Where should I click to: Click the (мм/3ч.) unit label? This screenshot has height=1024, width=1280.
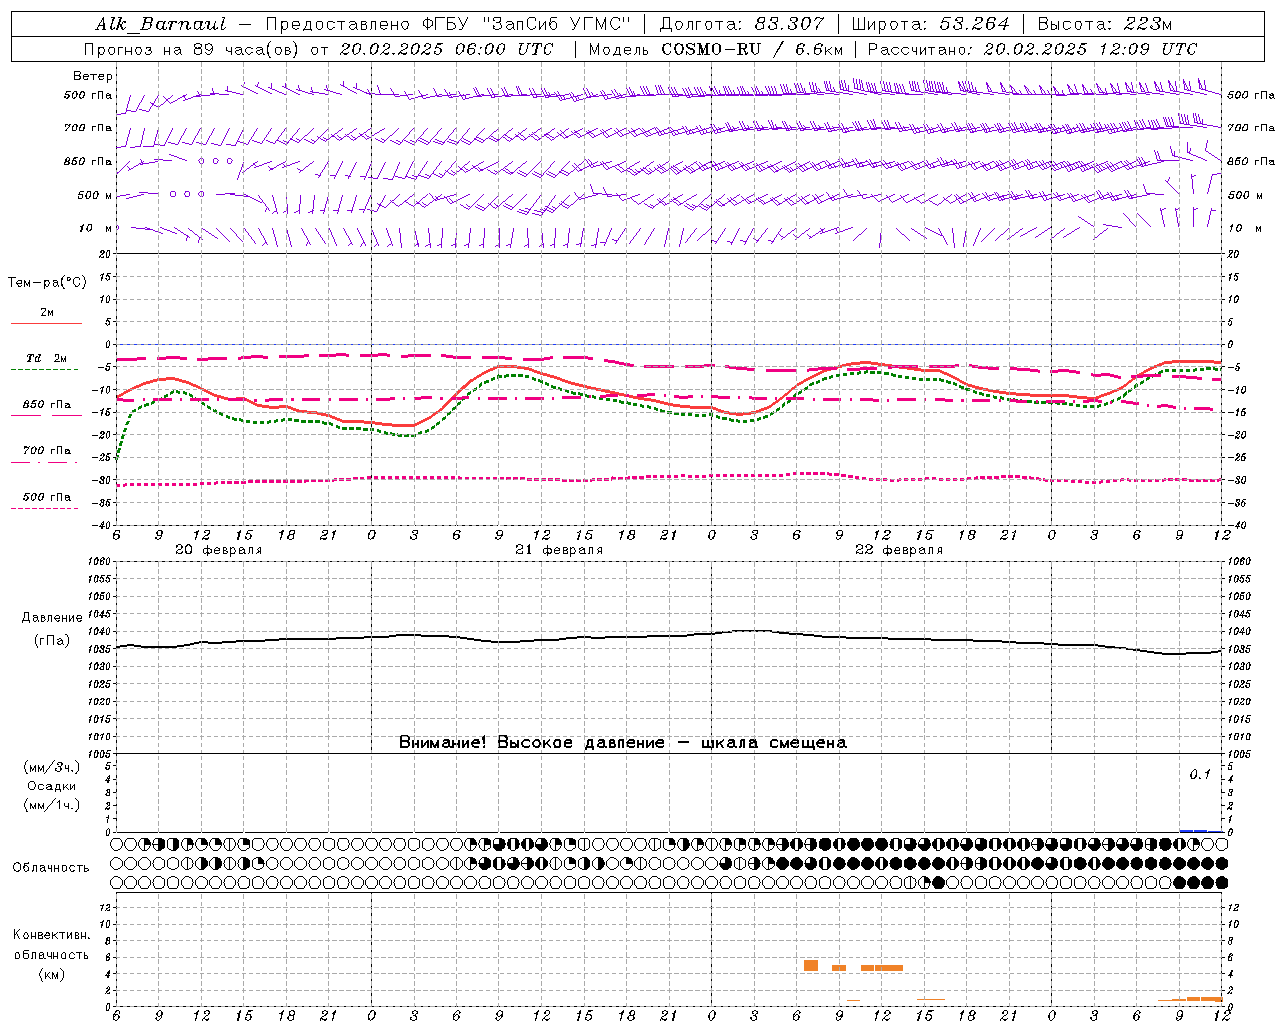[52, 768]
